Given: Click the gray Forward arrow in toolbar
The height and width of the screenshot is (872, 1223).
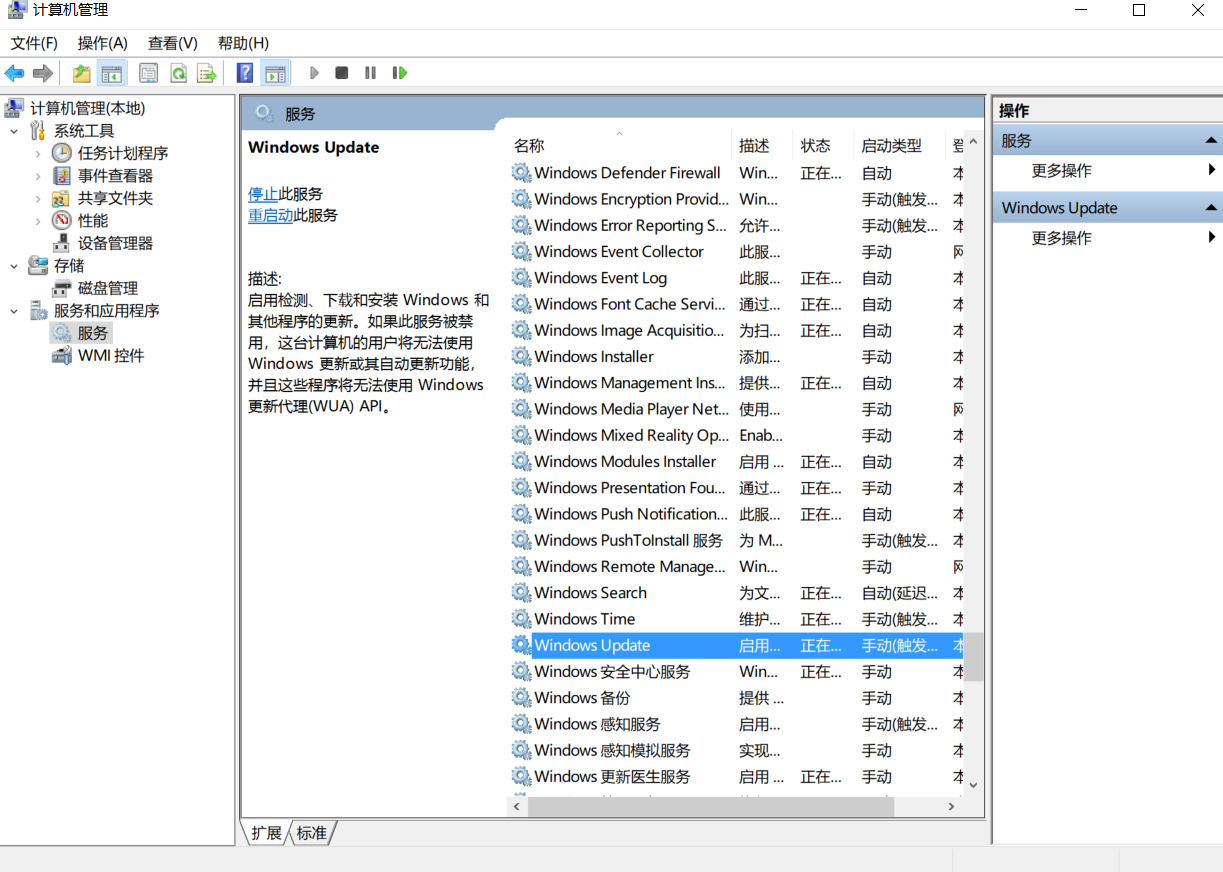Looking at the screenshot, I should (42, 73).
